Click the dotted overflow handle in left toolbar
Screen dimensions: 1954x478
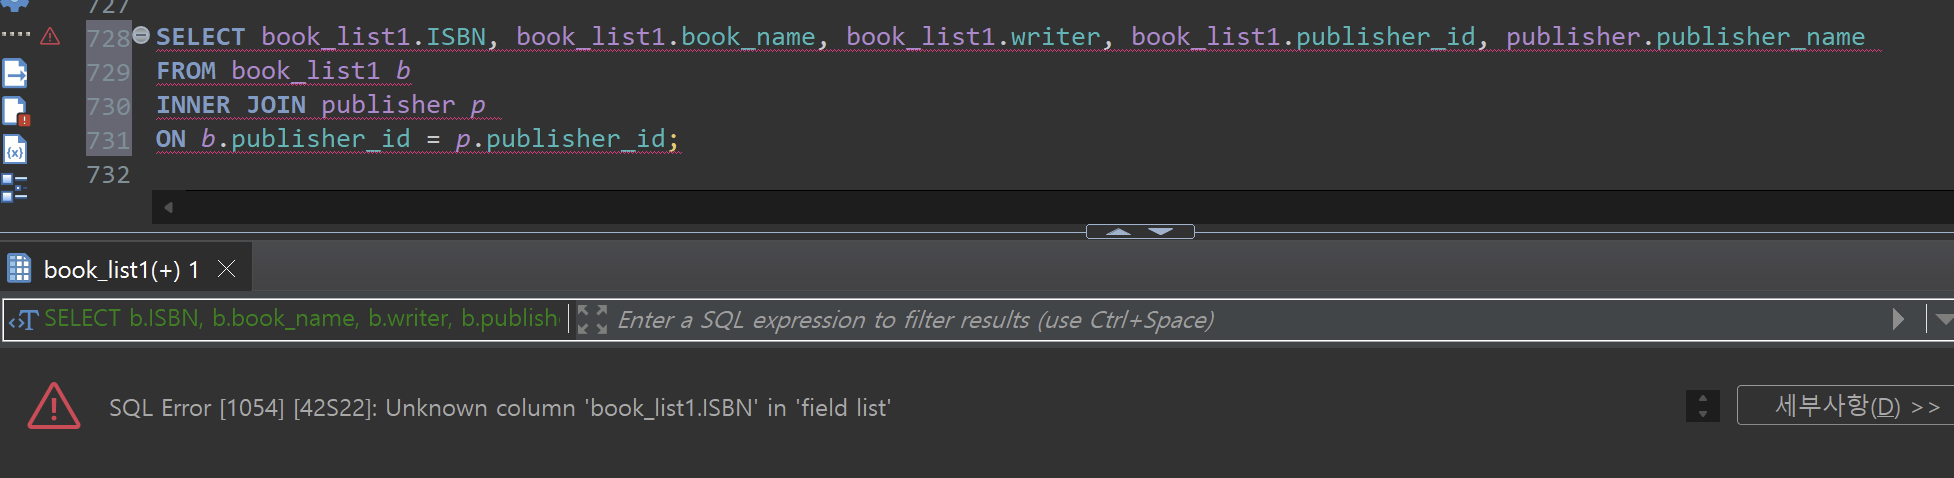pyautogui.click(x=16, y=34)
